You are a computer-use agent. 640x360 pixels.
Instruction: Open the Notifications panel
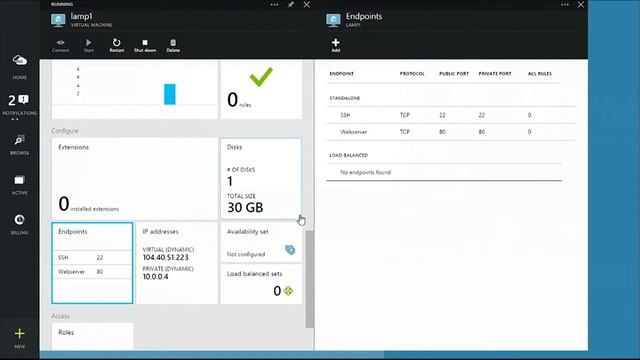(19, 104)
